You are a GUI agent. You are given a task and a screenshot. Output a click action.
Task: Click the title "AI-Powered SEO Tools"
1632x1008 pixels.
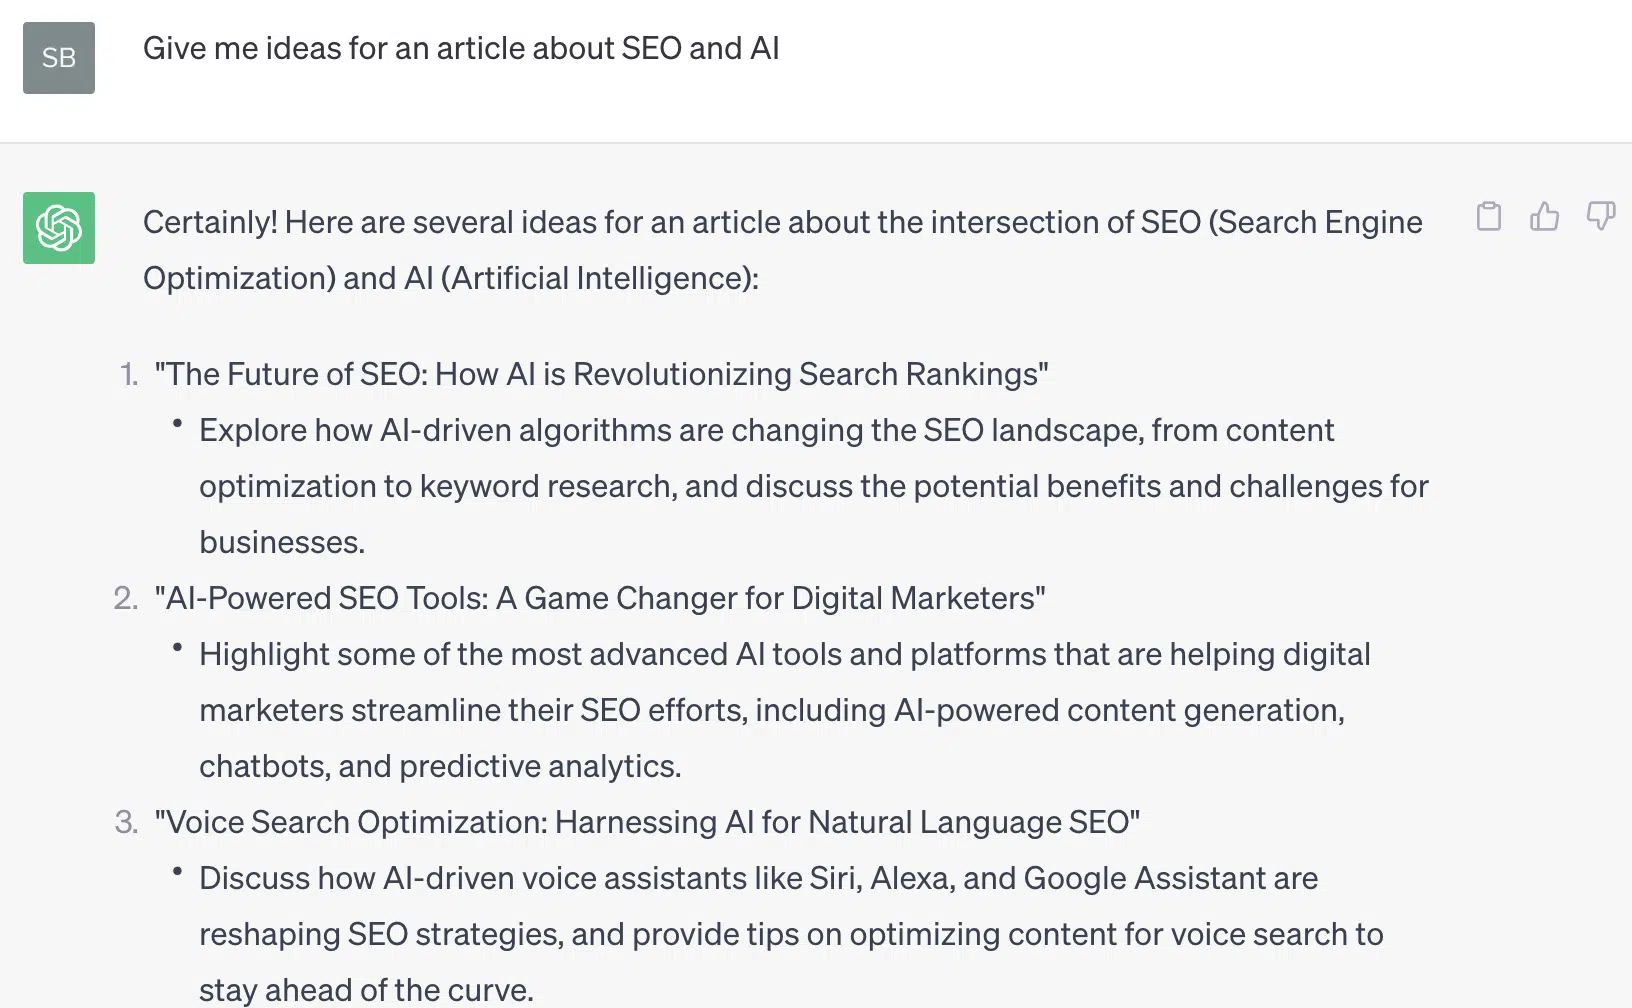600,598
